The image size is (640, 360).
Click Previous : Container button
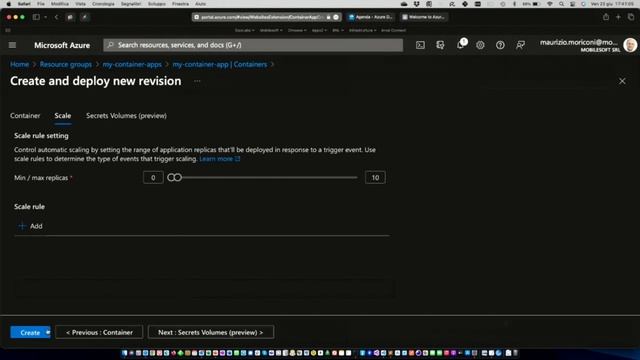(x=99, y=333)
